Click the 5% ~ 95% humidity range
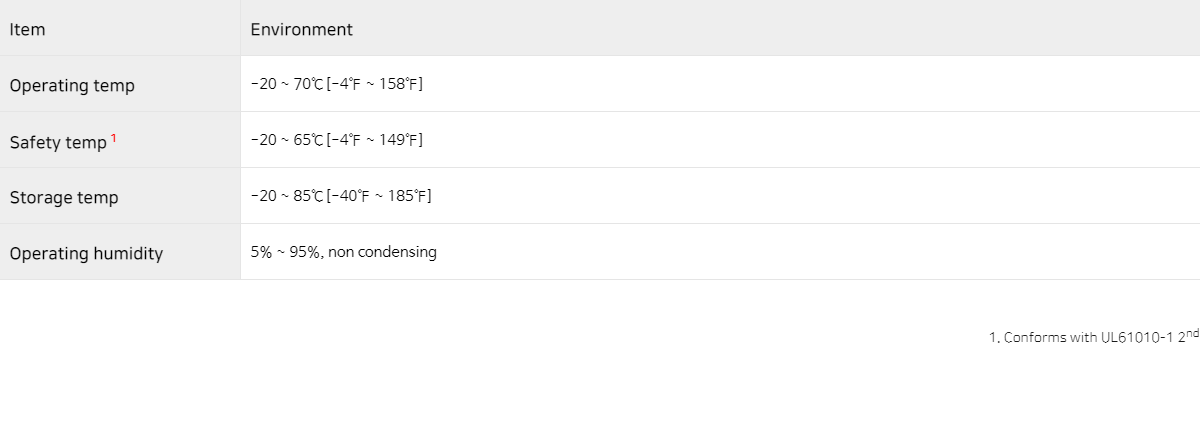Screen dimensions: 1200x422 (x=285, y=252)
